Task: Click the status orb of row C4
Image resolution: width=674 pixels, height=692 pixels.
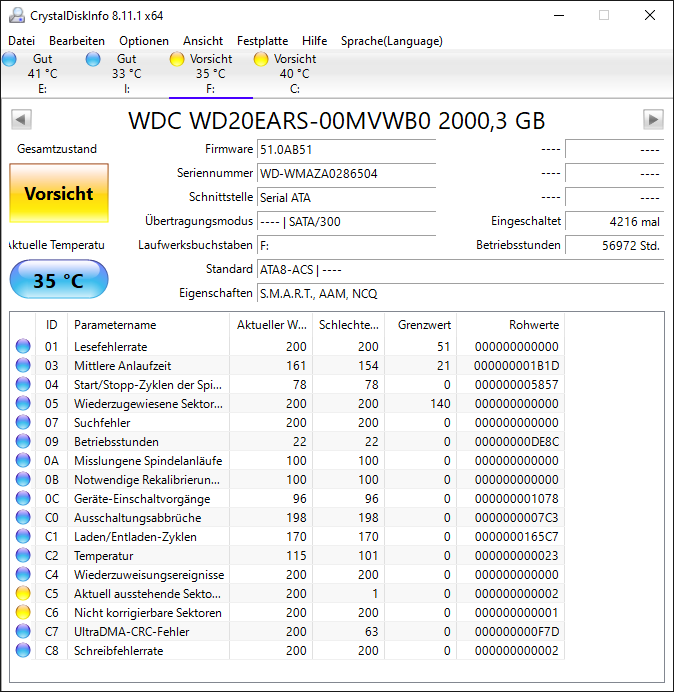Action: point(23,575)
